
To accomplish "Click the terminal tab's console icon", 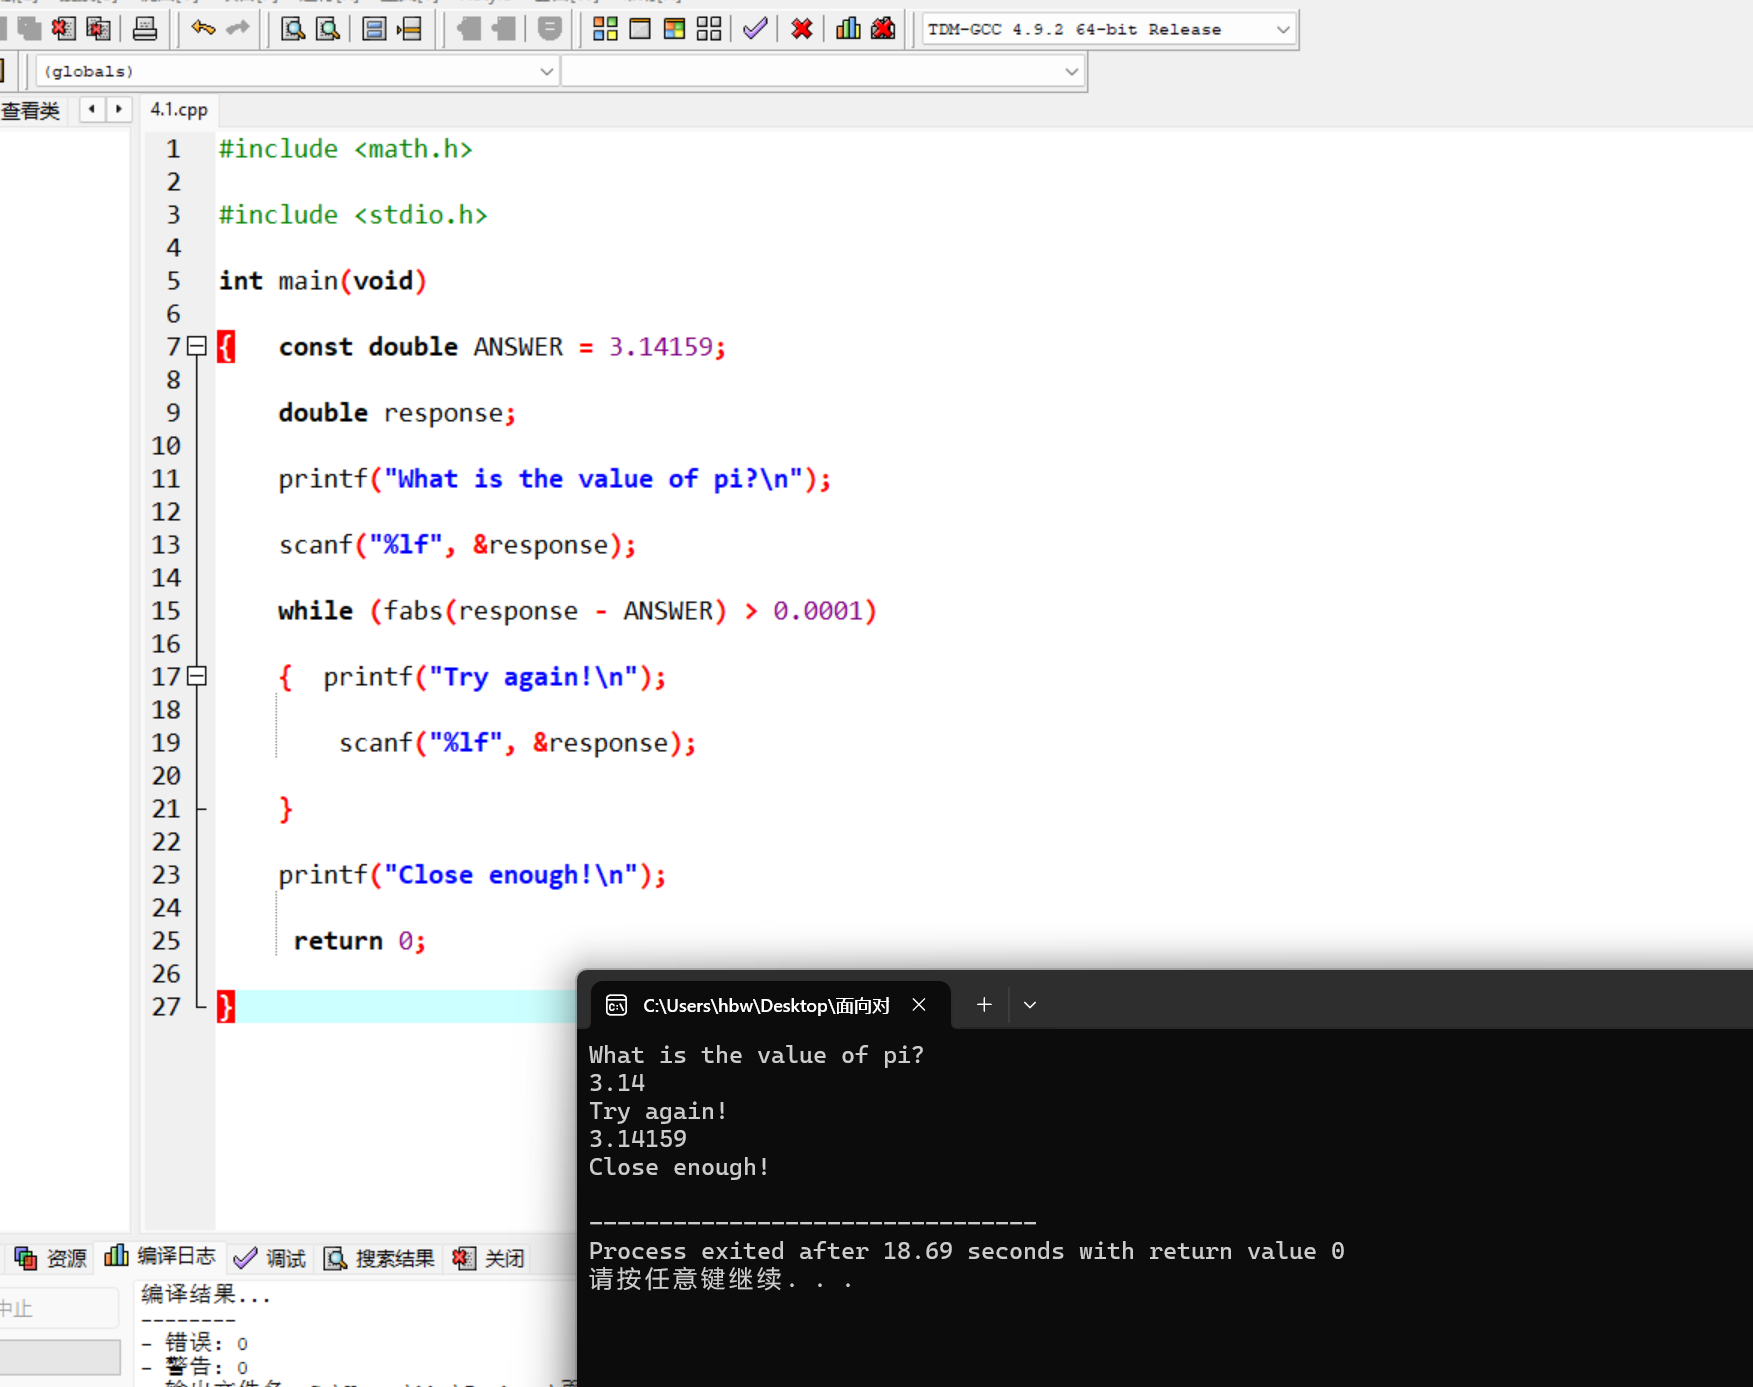I will pyautogui.click(x=617, y=1005).
